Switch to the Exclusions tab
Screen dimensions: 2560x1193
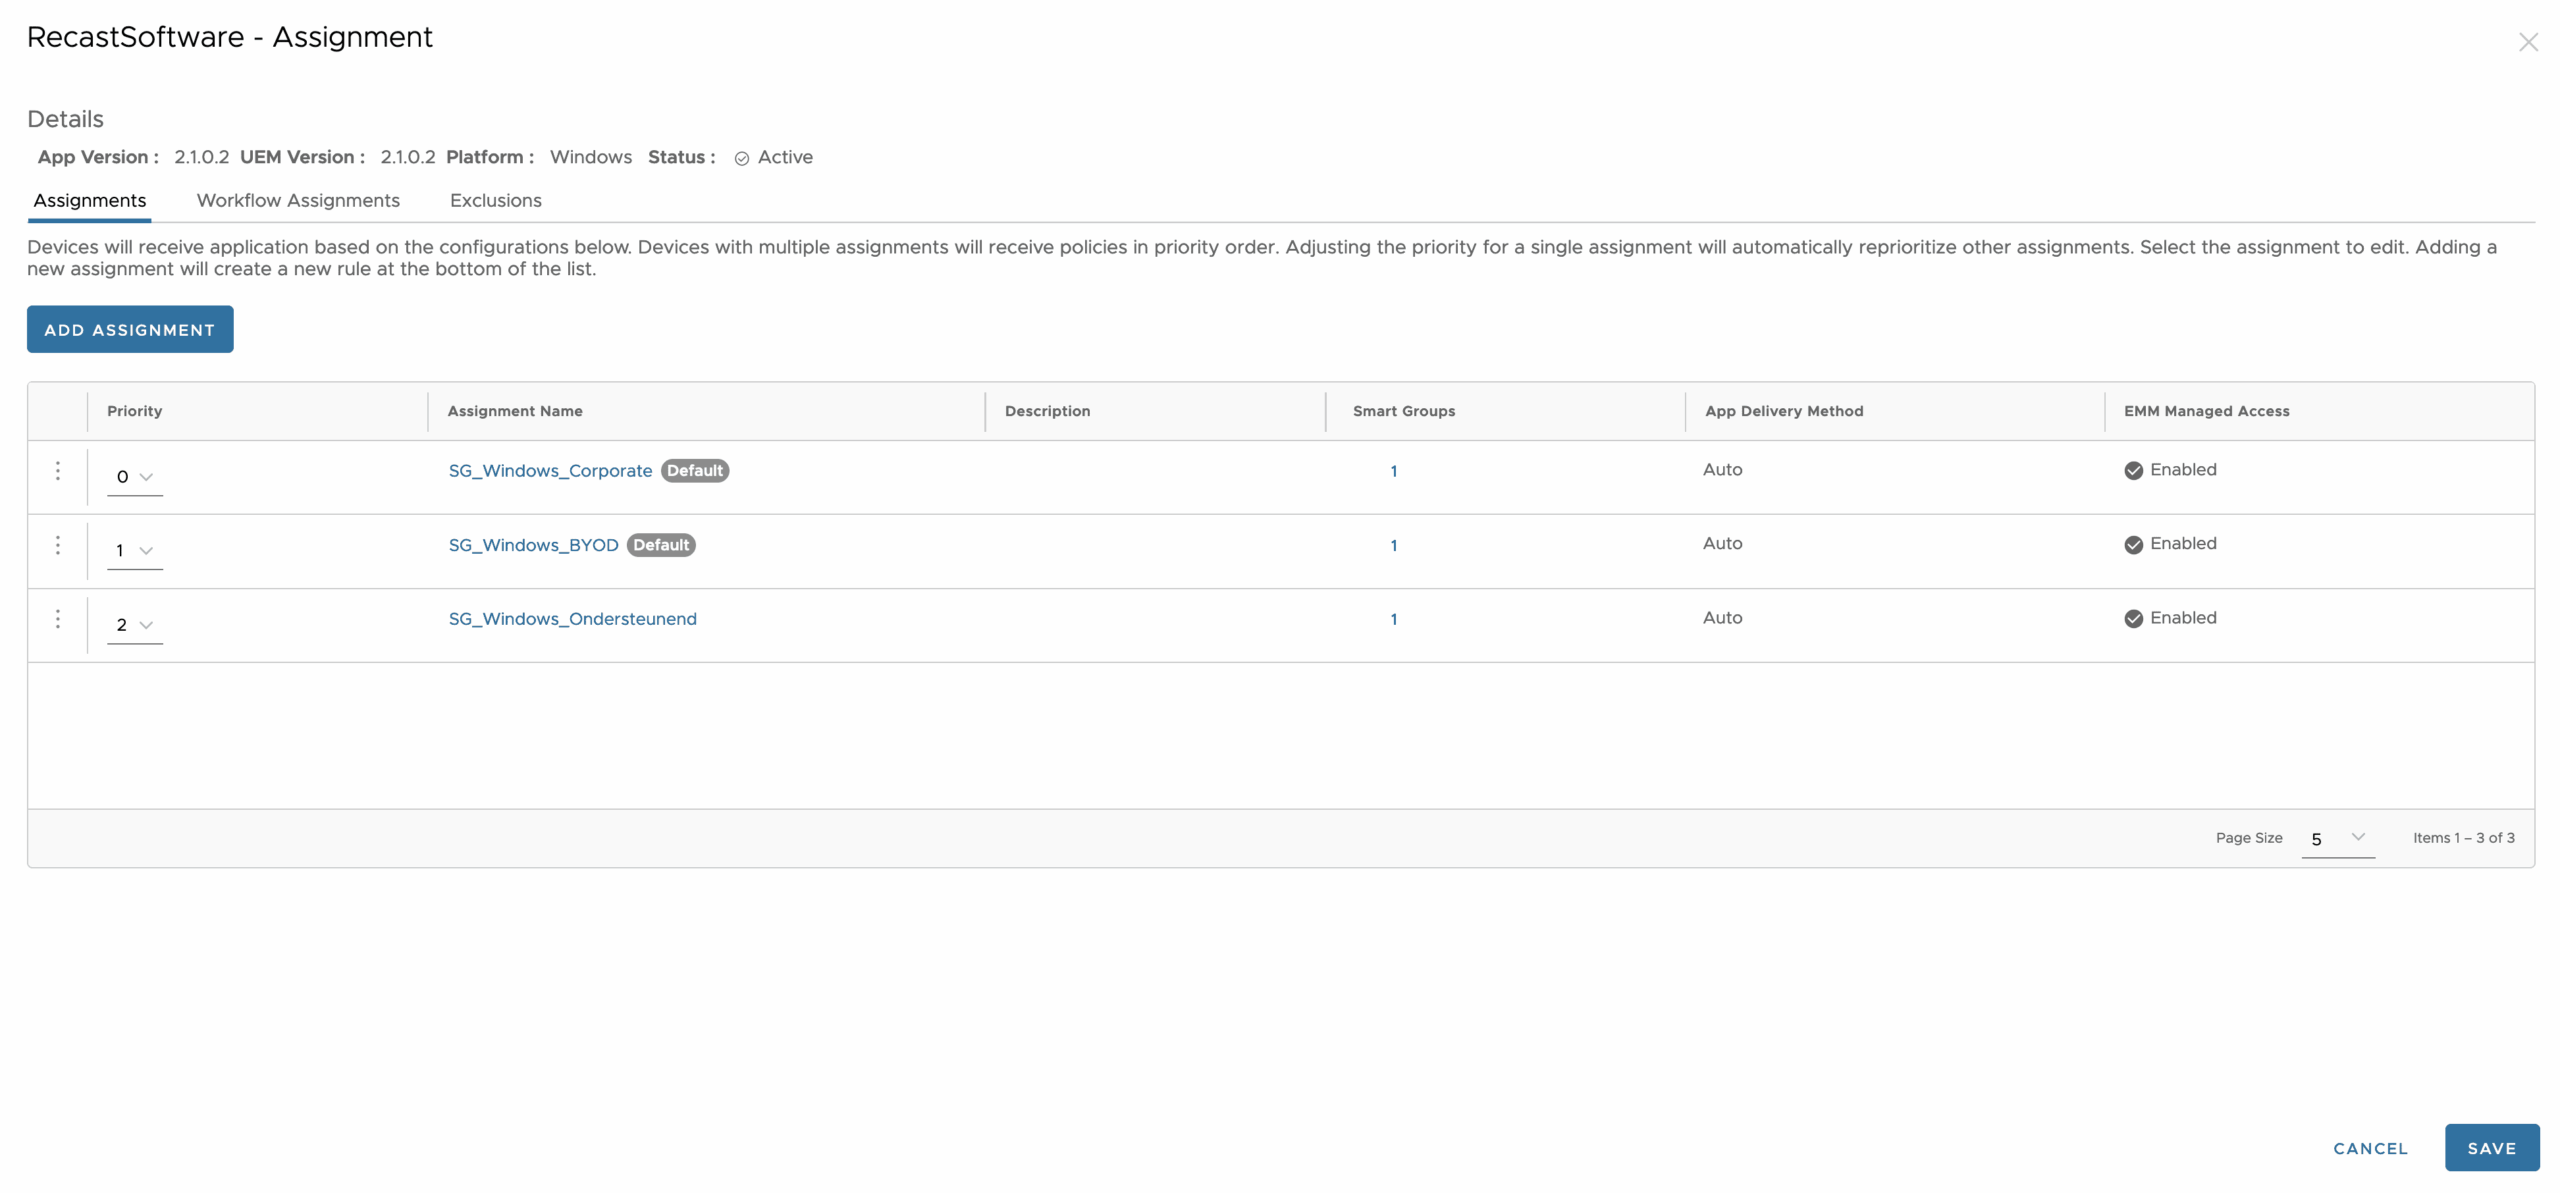pyautogui.click(x=495, y=200)
